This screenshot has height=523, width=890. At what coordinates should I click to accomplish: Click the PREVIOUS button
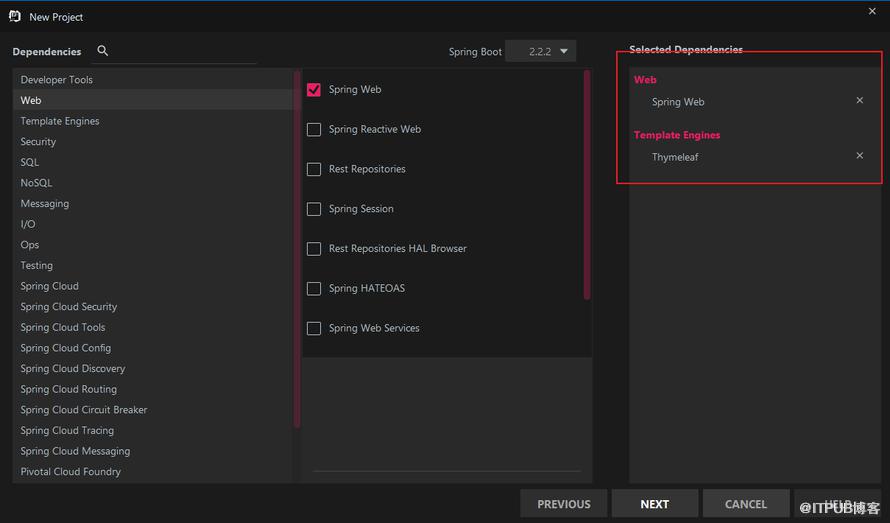coord(564,504)
